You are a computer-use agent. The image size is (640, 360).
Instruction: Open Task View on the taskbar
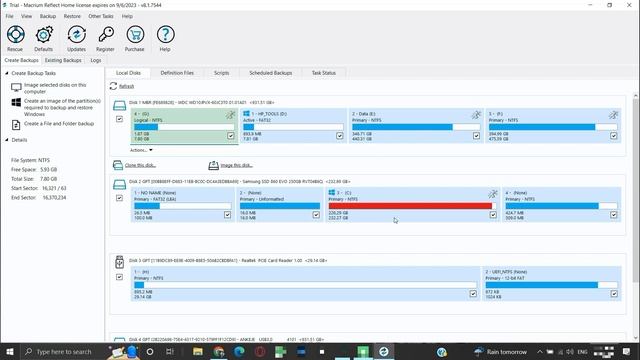tap(170, 351)
